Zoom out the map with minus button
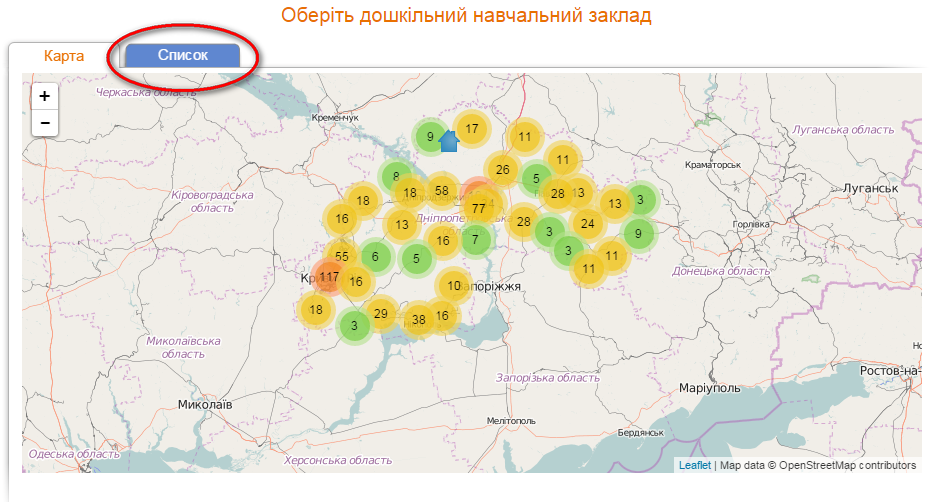The image size is (941, 502). pyautogui.click(x=44, y=123)
